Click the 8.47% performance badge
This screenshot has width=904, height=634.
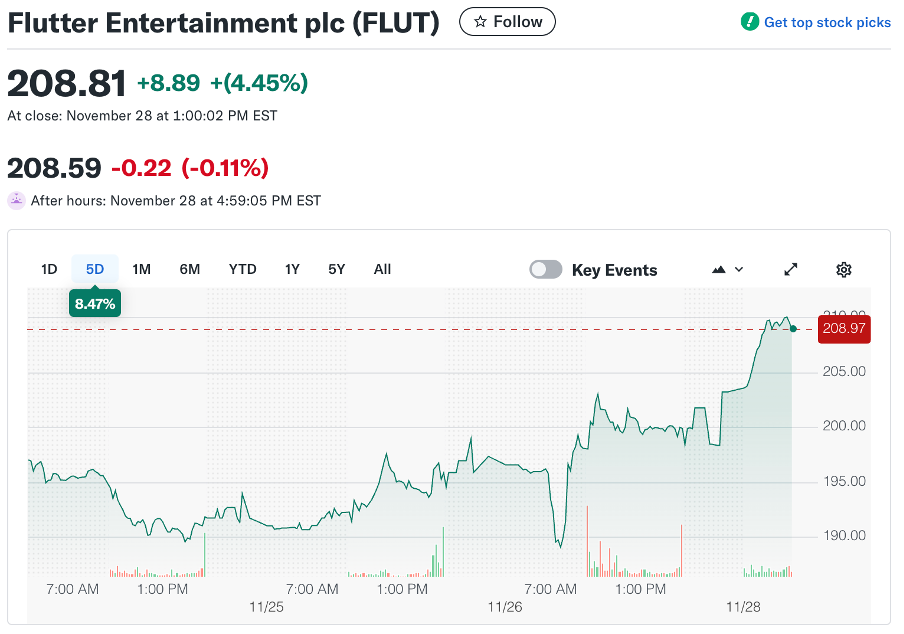95,303
